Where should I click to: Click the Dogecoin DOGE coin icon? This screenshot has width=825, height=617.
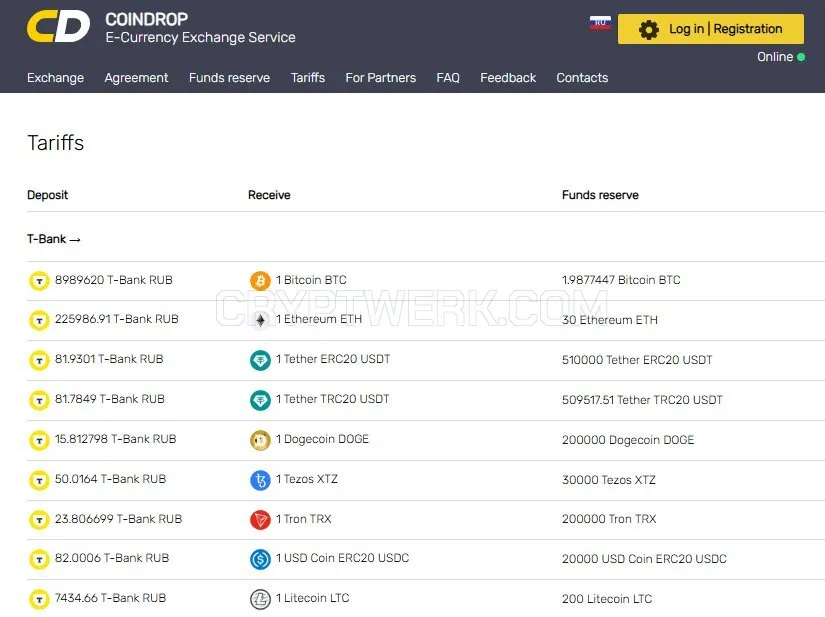[x=260, y=440]
